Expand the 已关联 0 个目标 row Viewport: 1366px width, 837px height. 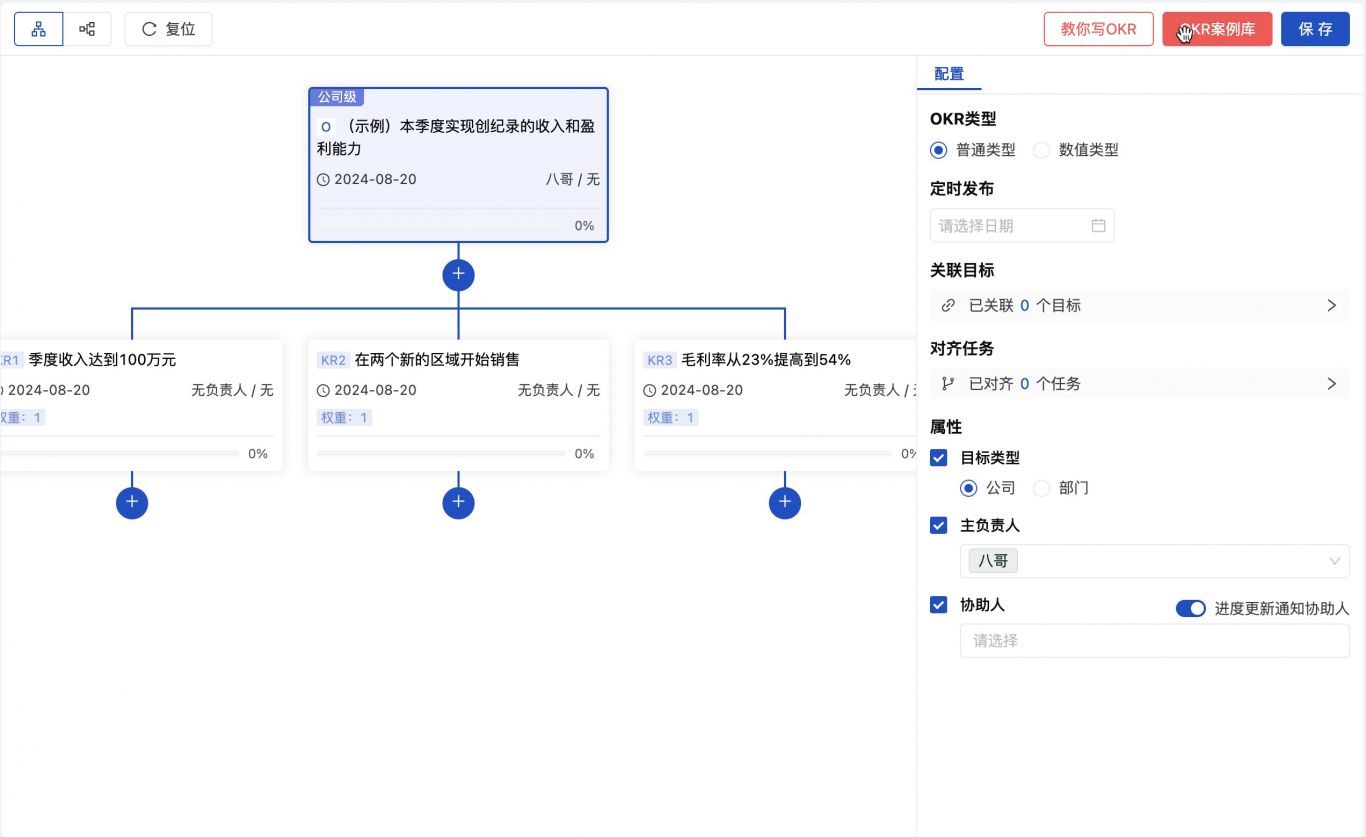pyautogui.click(x=1139, y=306)
